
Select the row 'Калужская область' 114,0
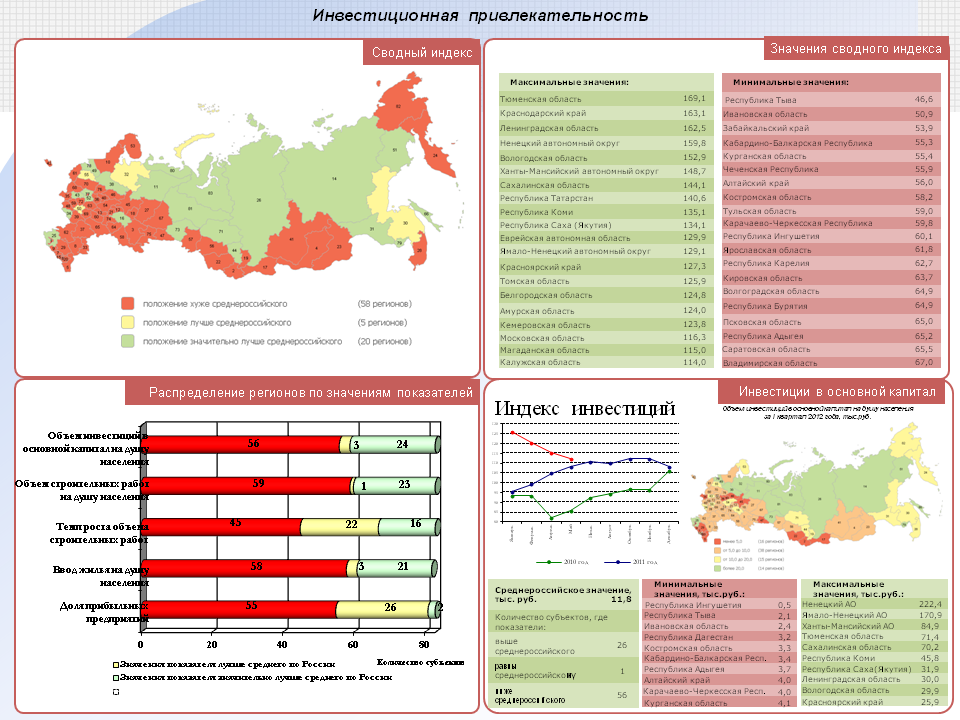(606, 362)
